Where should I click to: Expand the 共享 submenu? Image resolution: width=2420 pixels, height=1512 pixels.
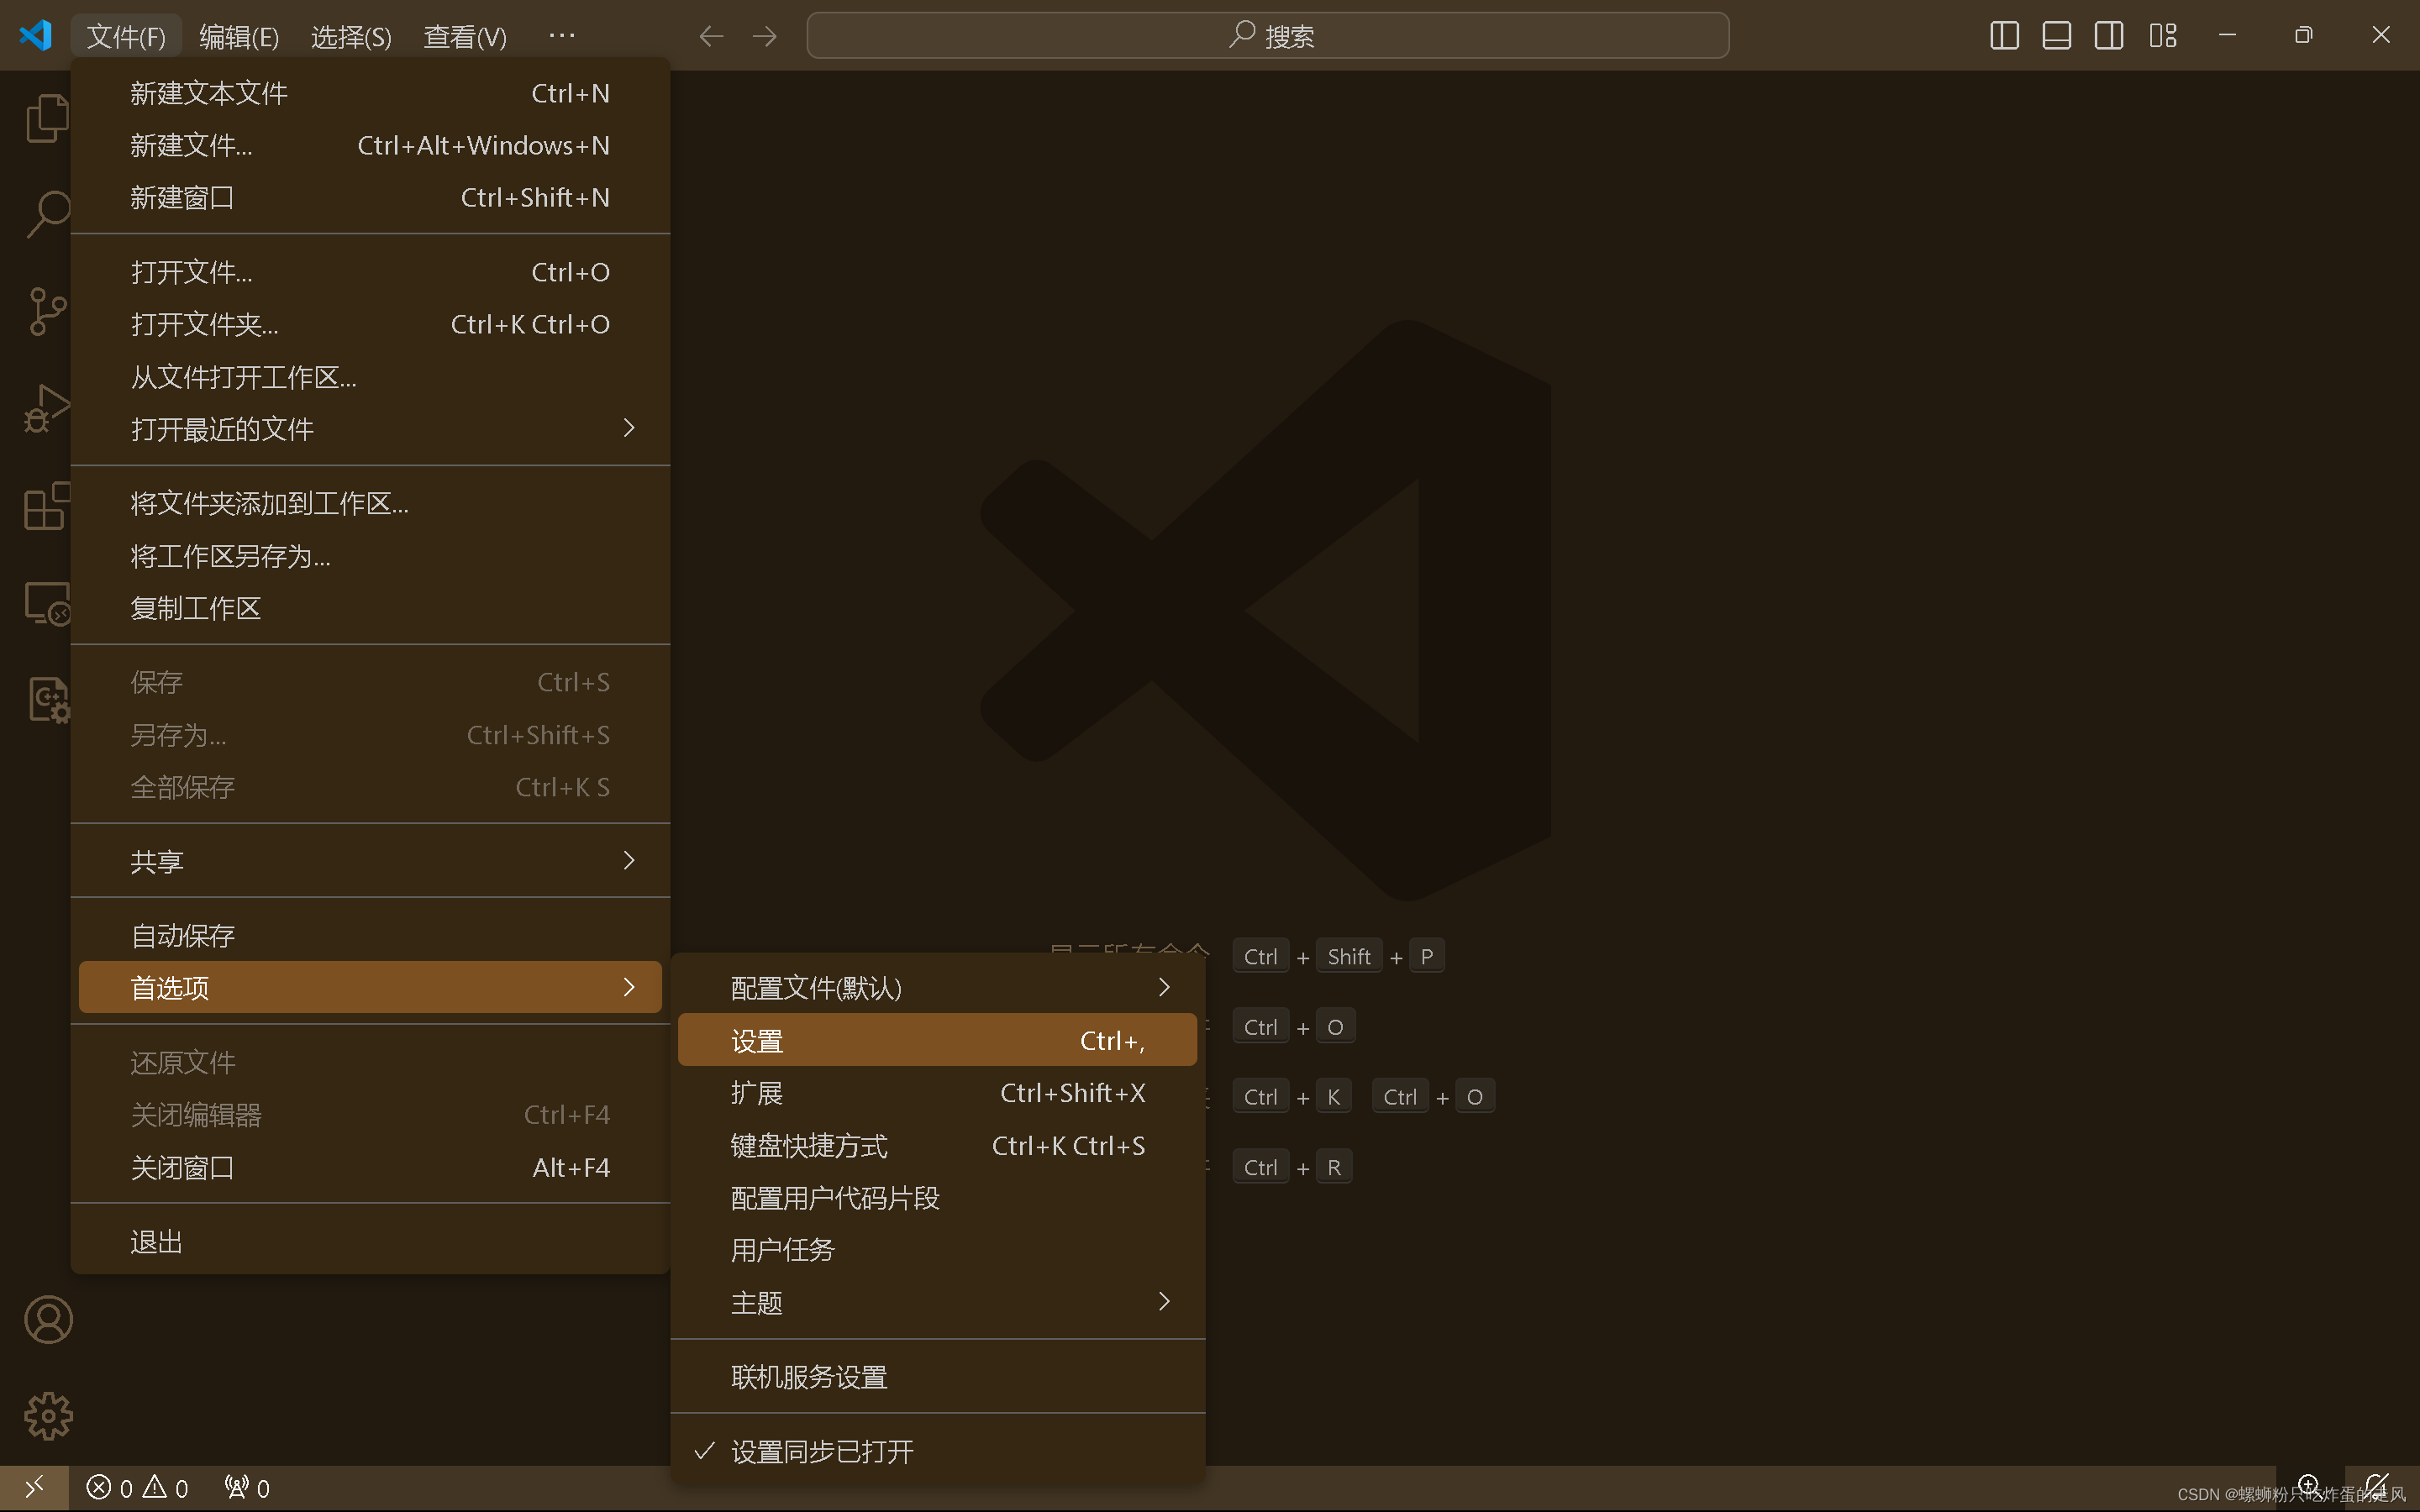pyautogui.click(x=370, y=861)
